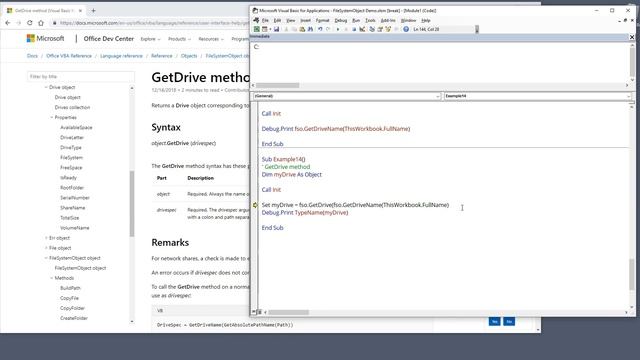Expand the Explore dropdown on docs page
640x360 pixels.
click(x=150, y=39)
